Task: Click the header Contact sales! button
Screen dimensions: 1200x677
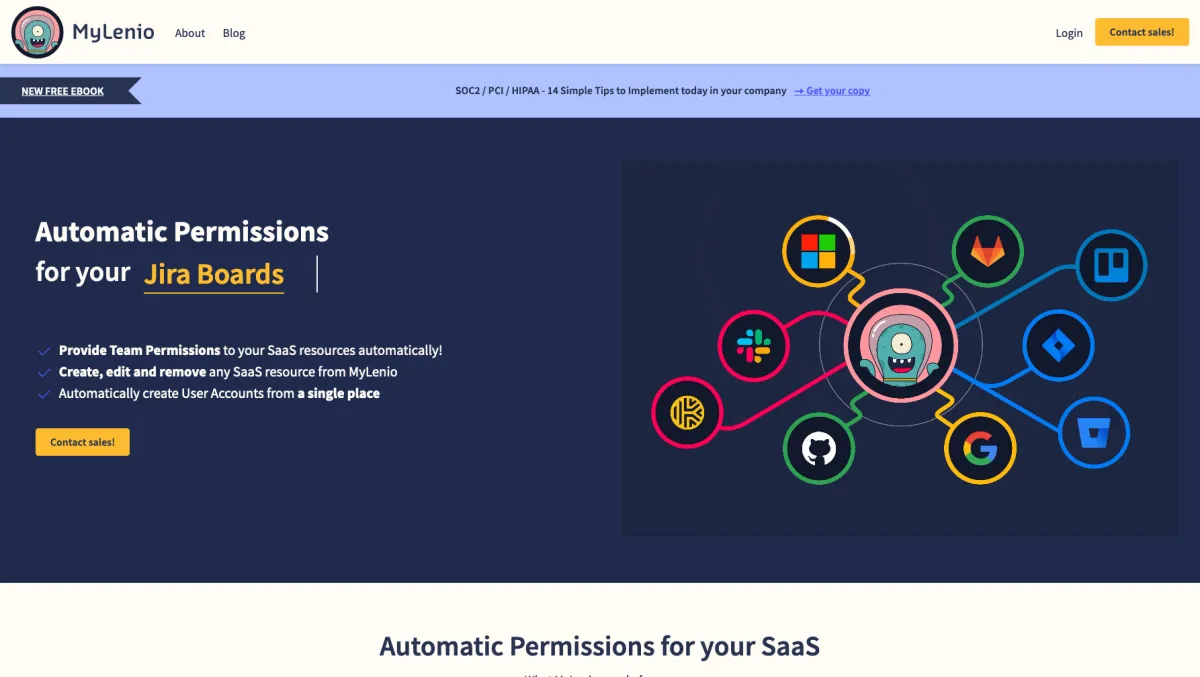Action: pyautogui.click(x=1142, y=32)
